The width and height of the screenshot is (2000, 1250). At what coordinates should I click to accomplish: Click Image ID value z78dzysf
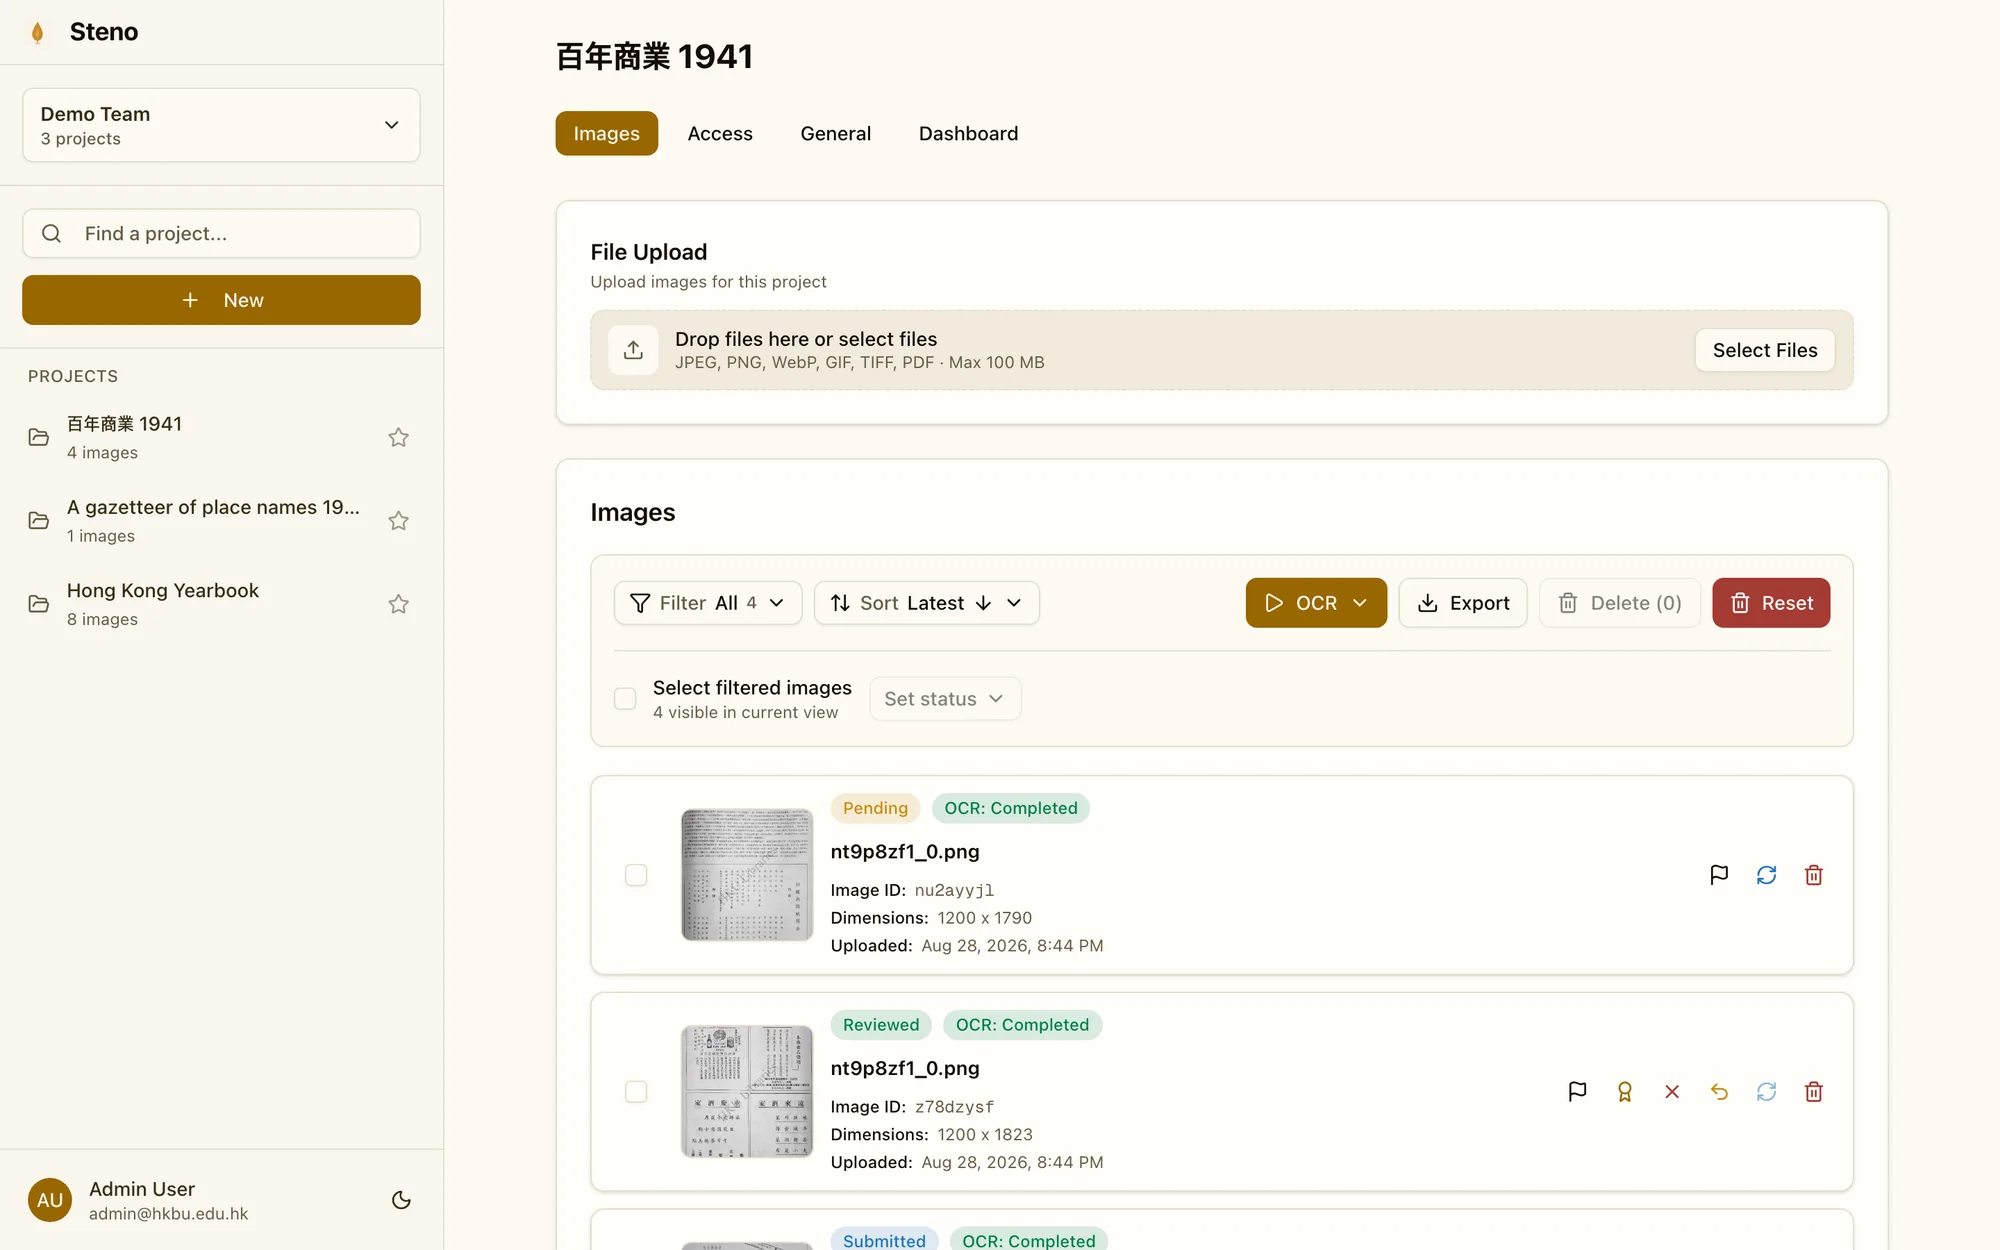click(954, 1107)
